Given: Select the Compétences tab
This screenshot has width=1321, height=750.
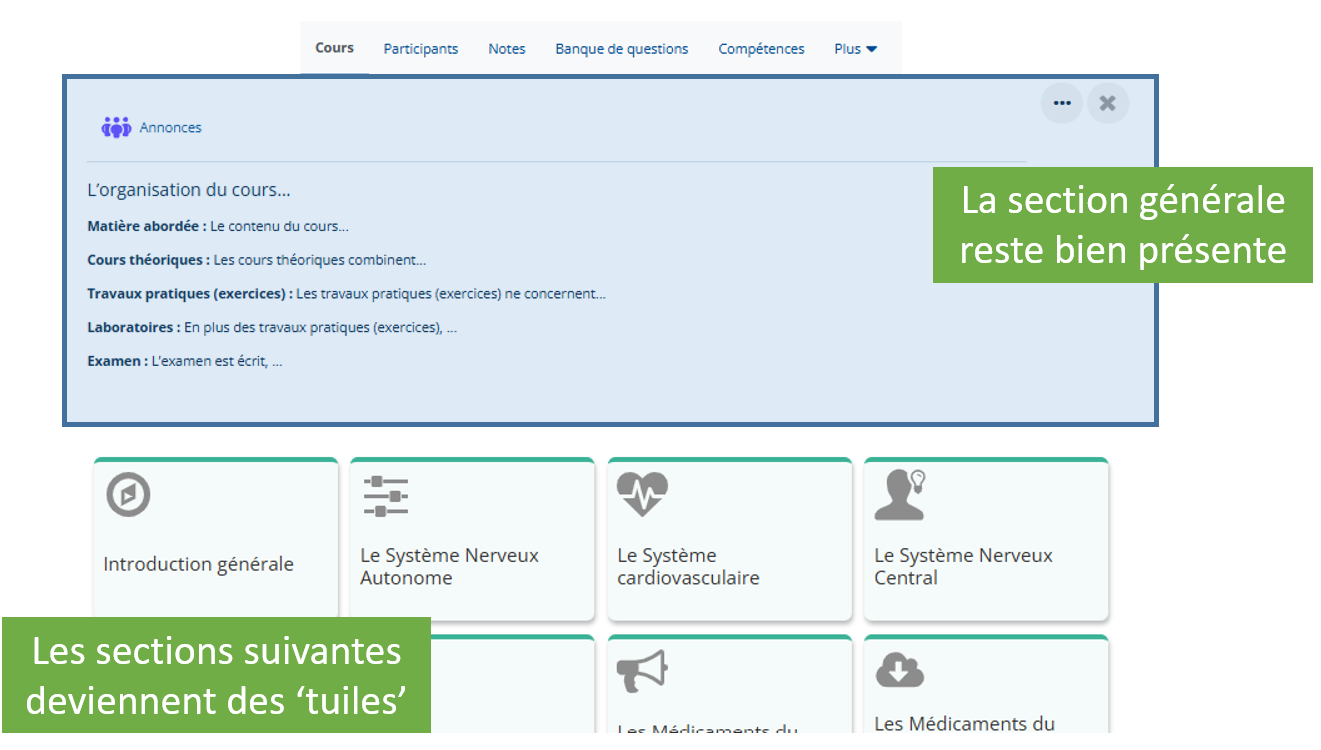Looking at the screenshot, I should tap(761, 48).
